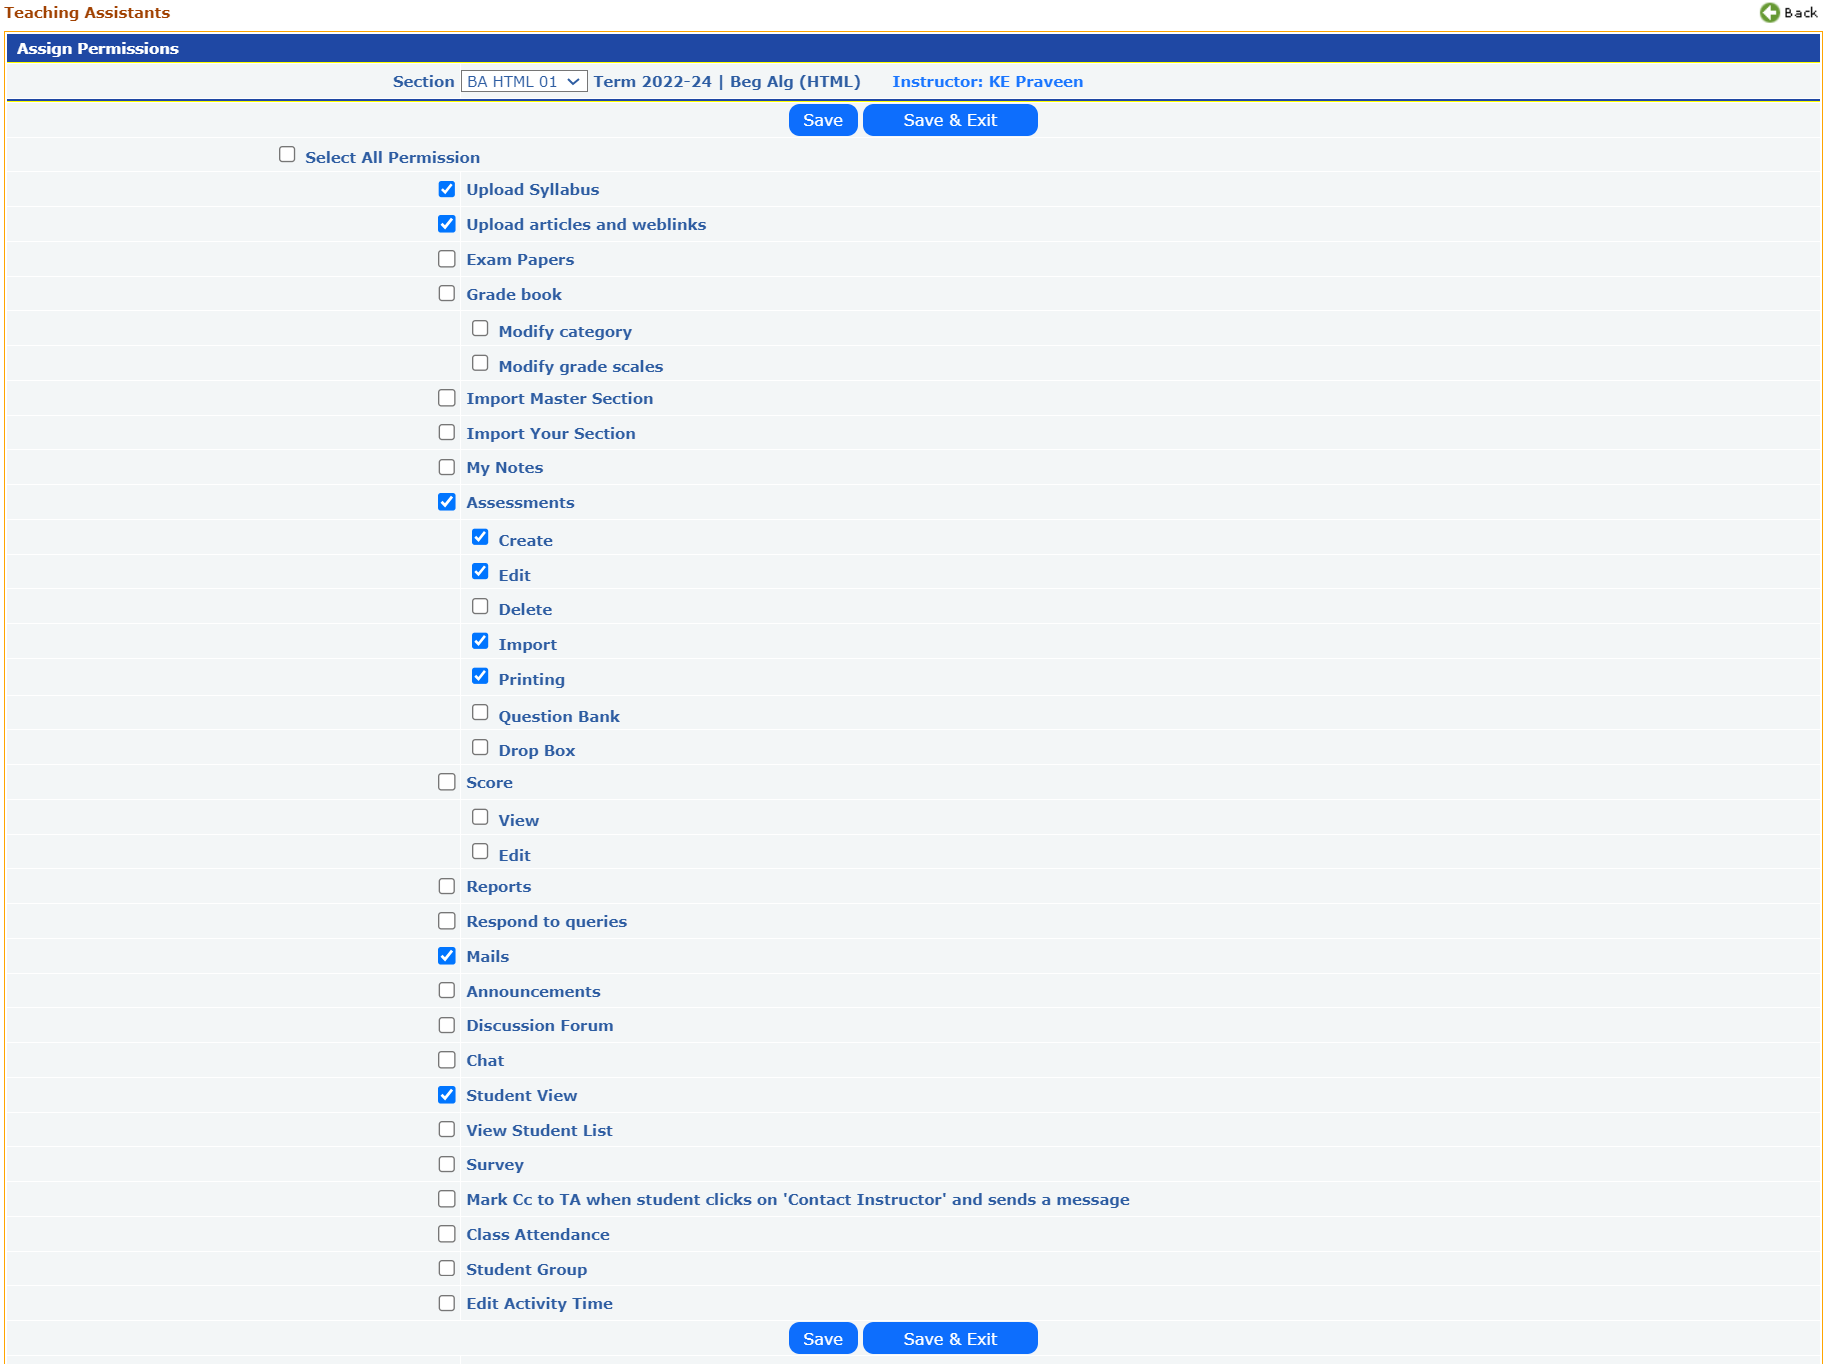The height and width of the screenshot is (1364, 1837).
Task: Check the Import Master Section box
Action: 447,398
